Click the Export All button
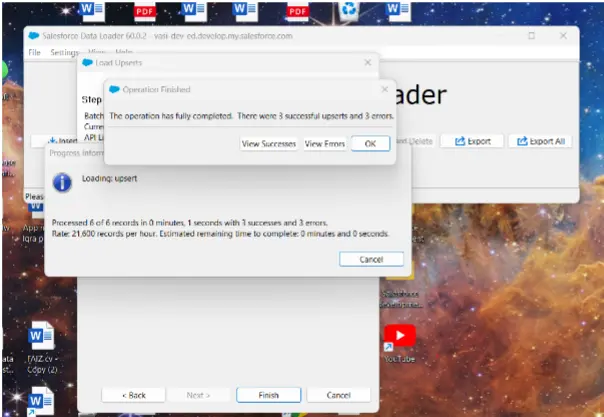604x417 pixels. 540,141
